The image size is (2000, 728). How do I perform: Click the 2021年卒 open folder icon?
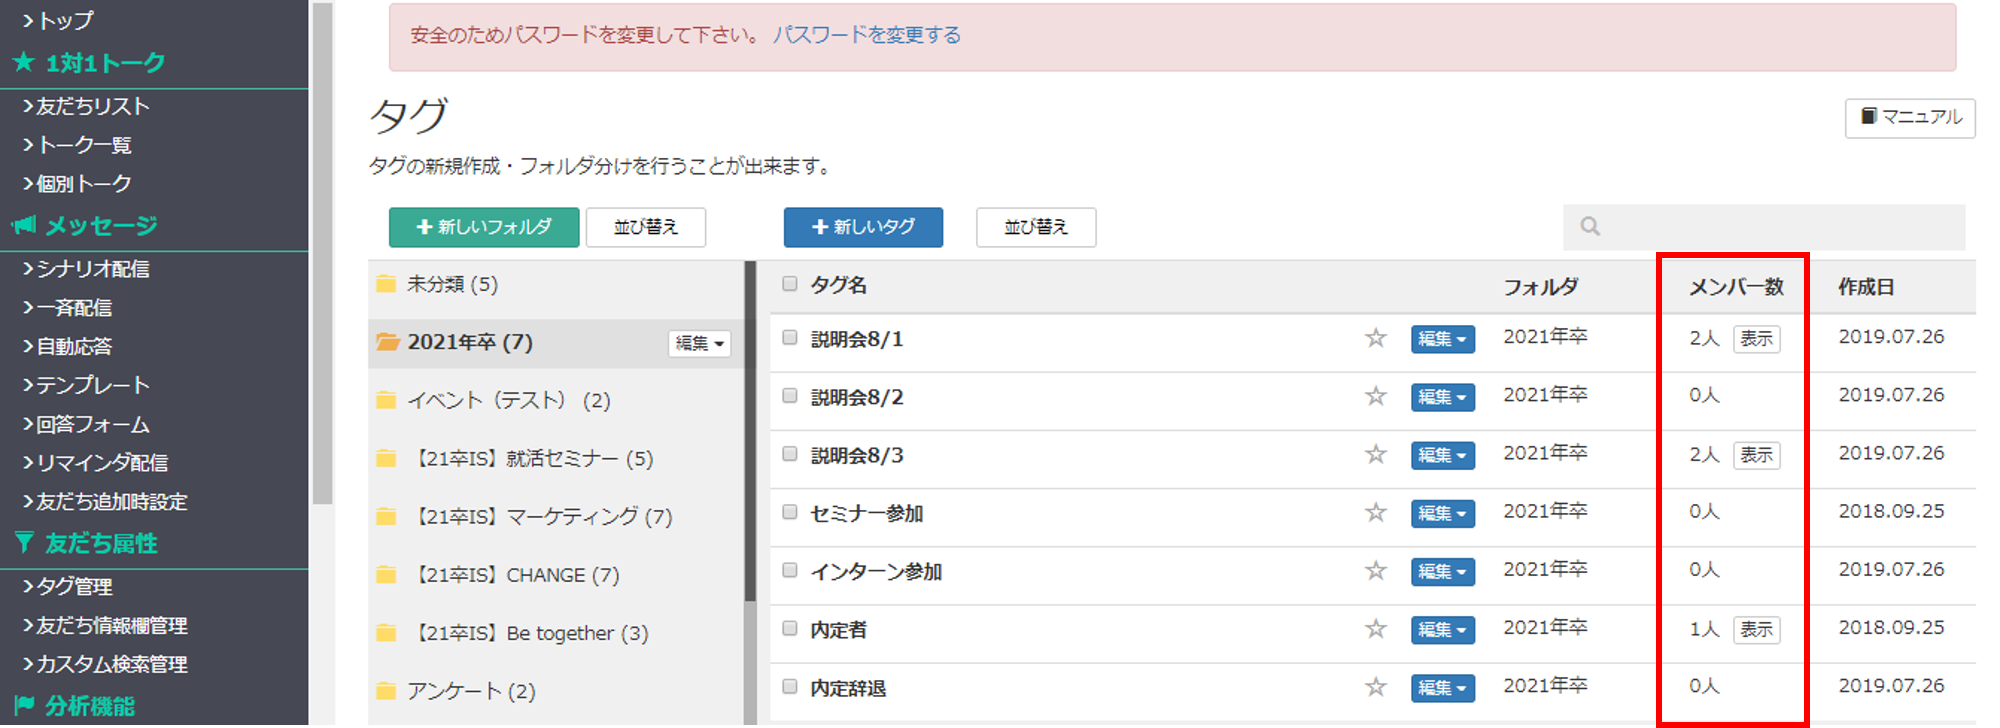point(387,342)
